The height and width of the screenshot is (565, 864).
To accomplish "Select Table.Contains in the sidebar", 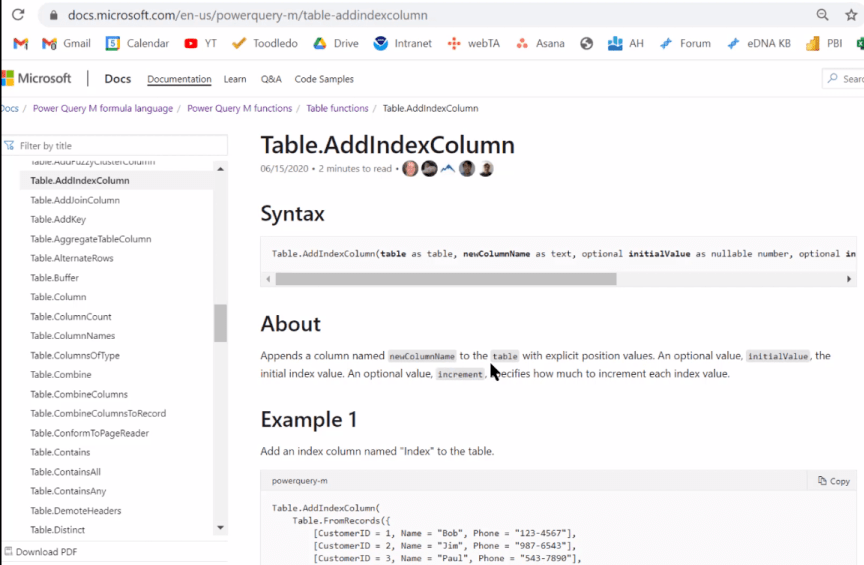I will [60, 453].
